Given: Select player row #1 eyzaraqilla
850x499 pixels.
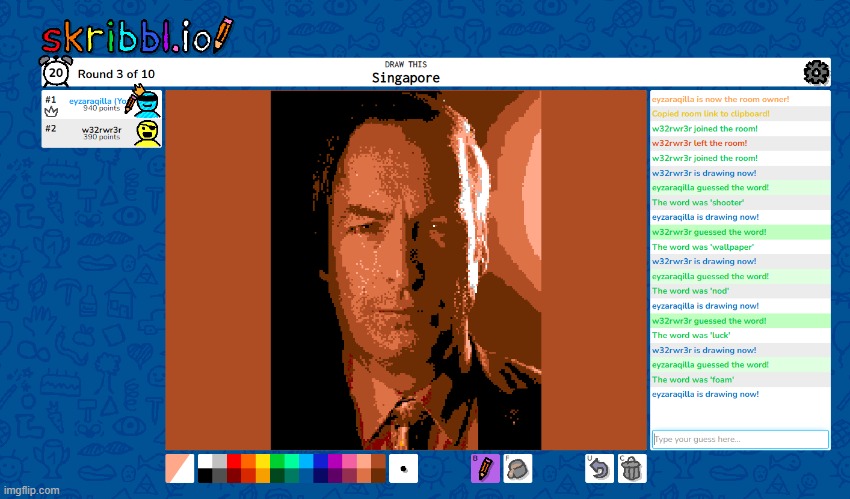Looking at the screenshot, I should (x=101, y=104).
